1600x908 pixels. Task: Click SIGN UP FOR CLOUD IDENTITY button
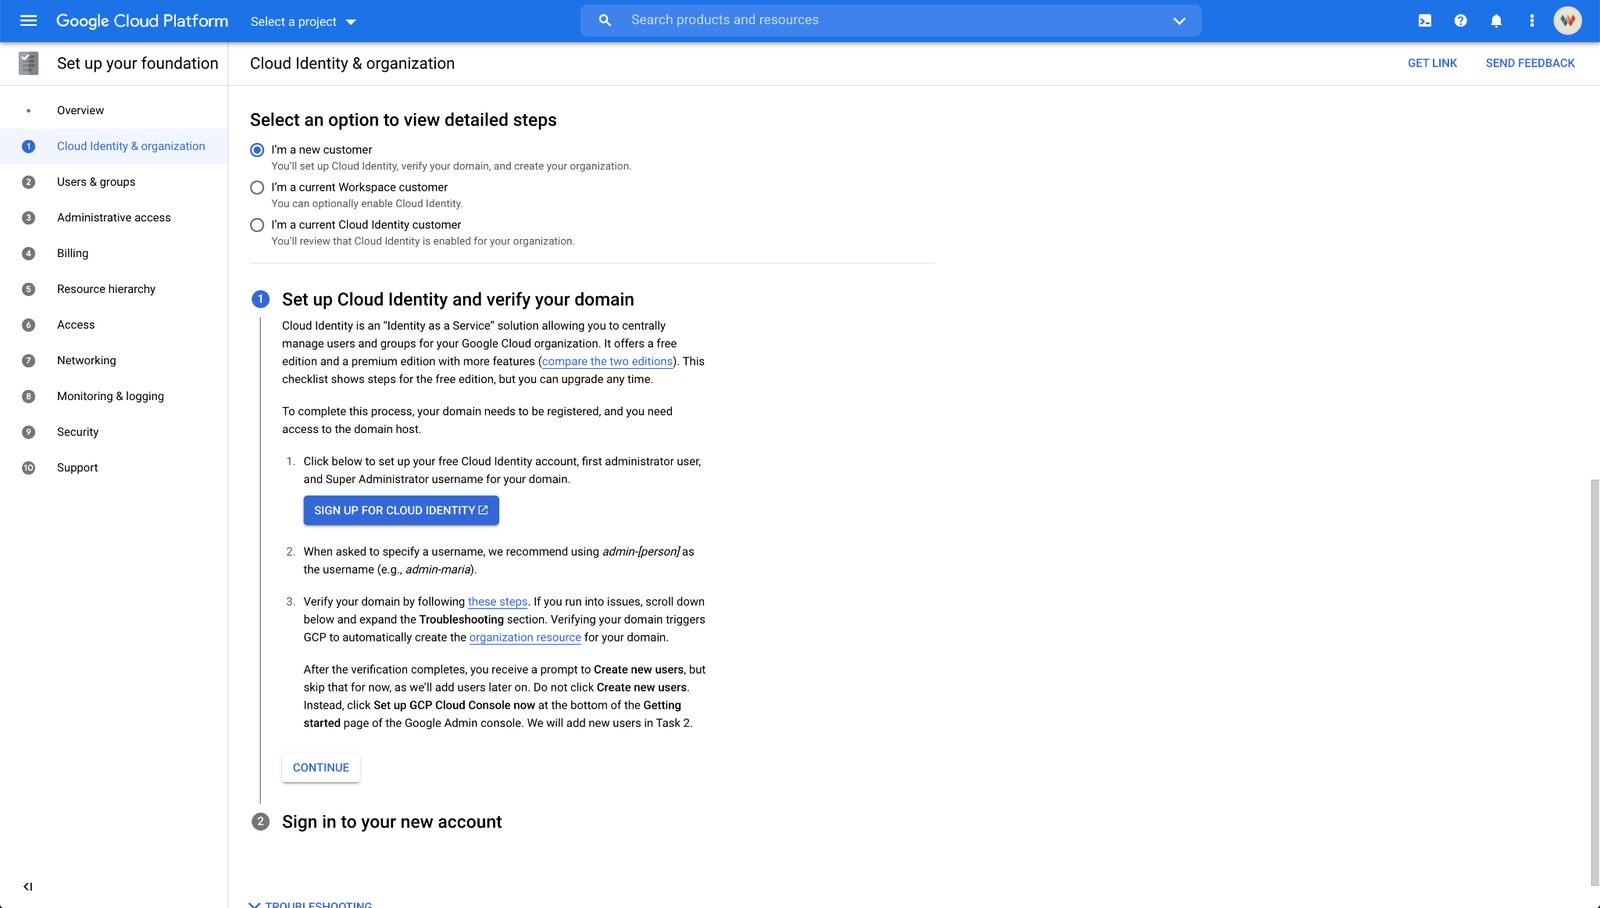pos(401,510)
